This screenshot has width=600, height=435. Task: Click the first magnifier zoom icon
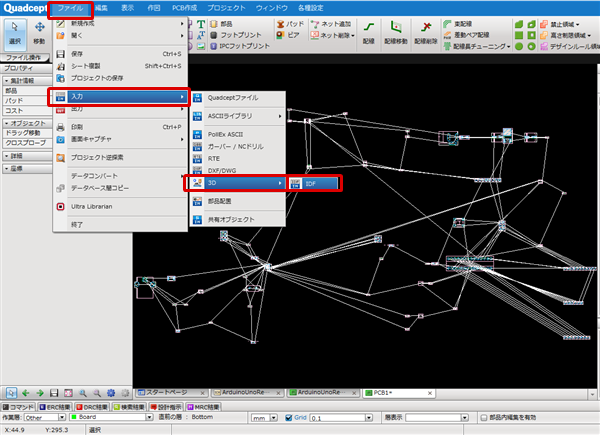point(83,393)
